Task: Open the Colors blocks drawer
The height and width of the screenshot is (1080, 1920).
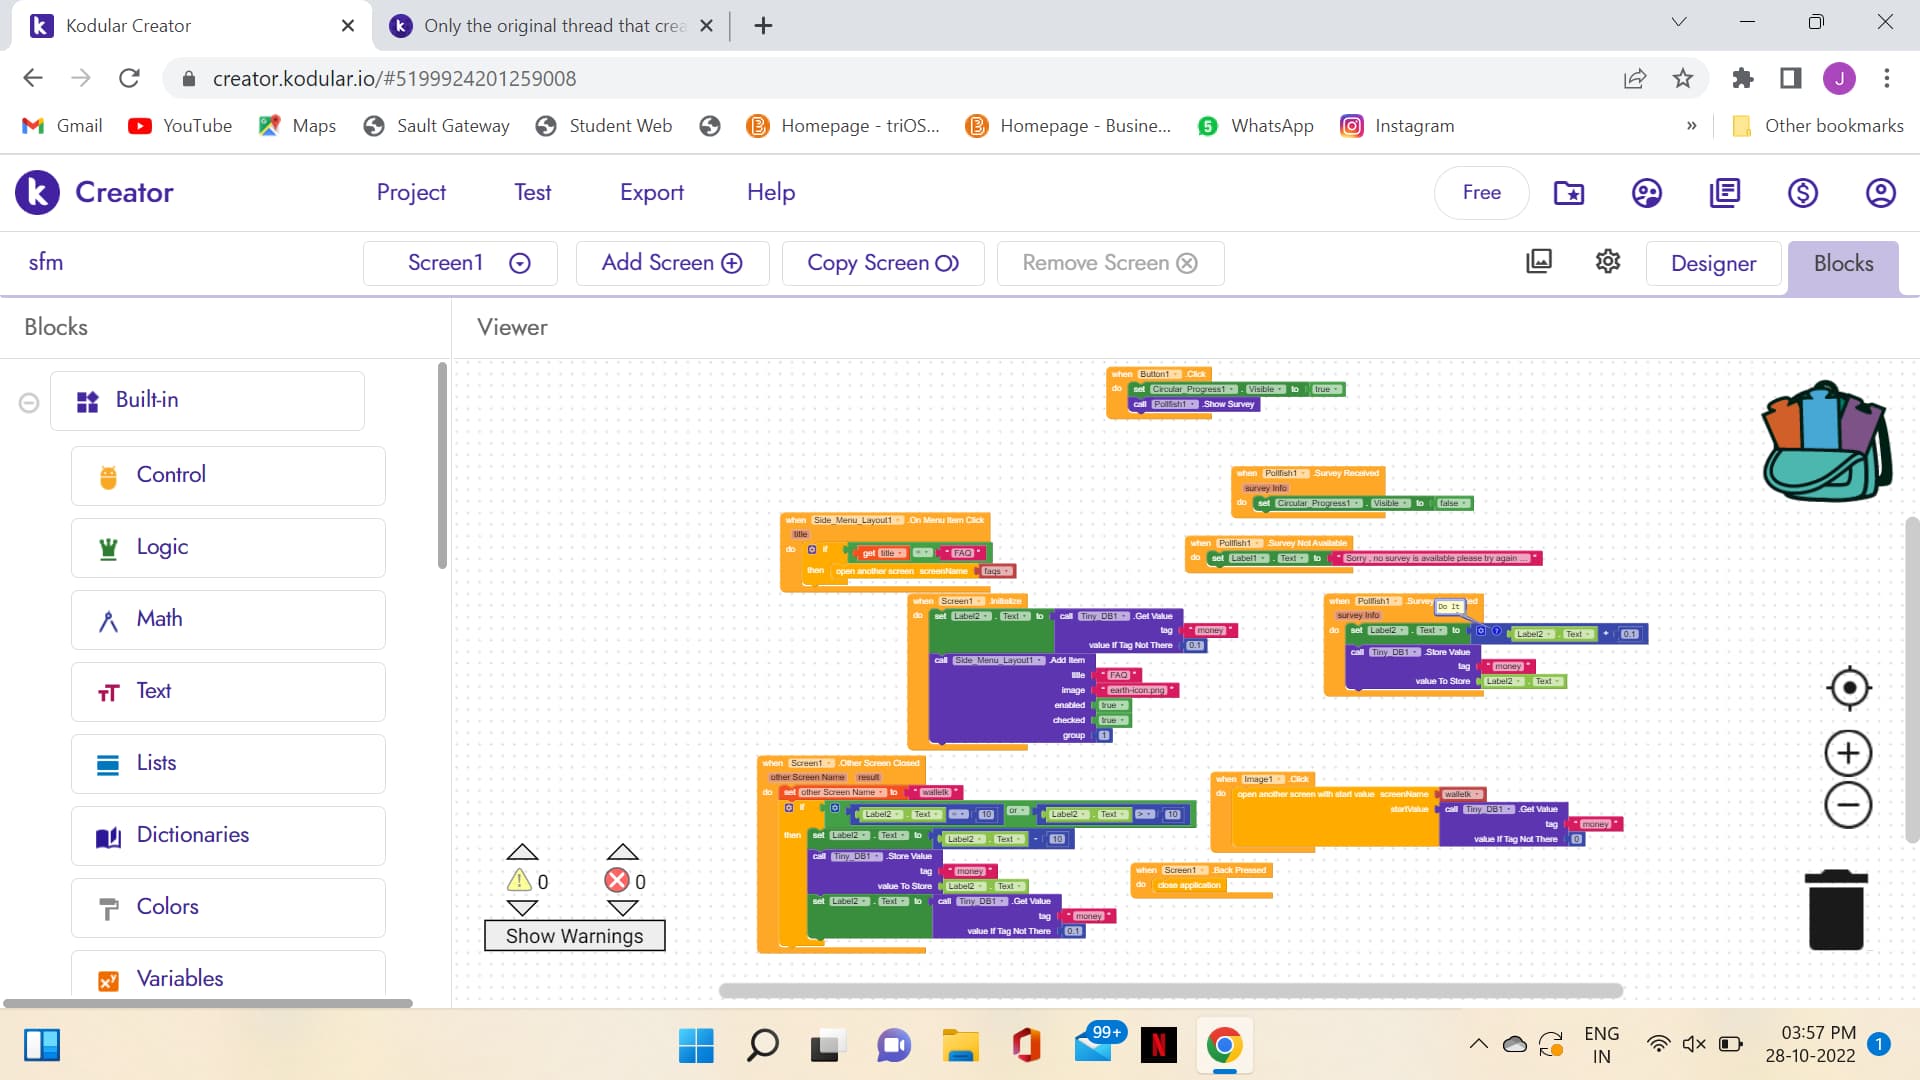Action: click(x=227, y=907)
